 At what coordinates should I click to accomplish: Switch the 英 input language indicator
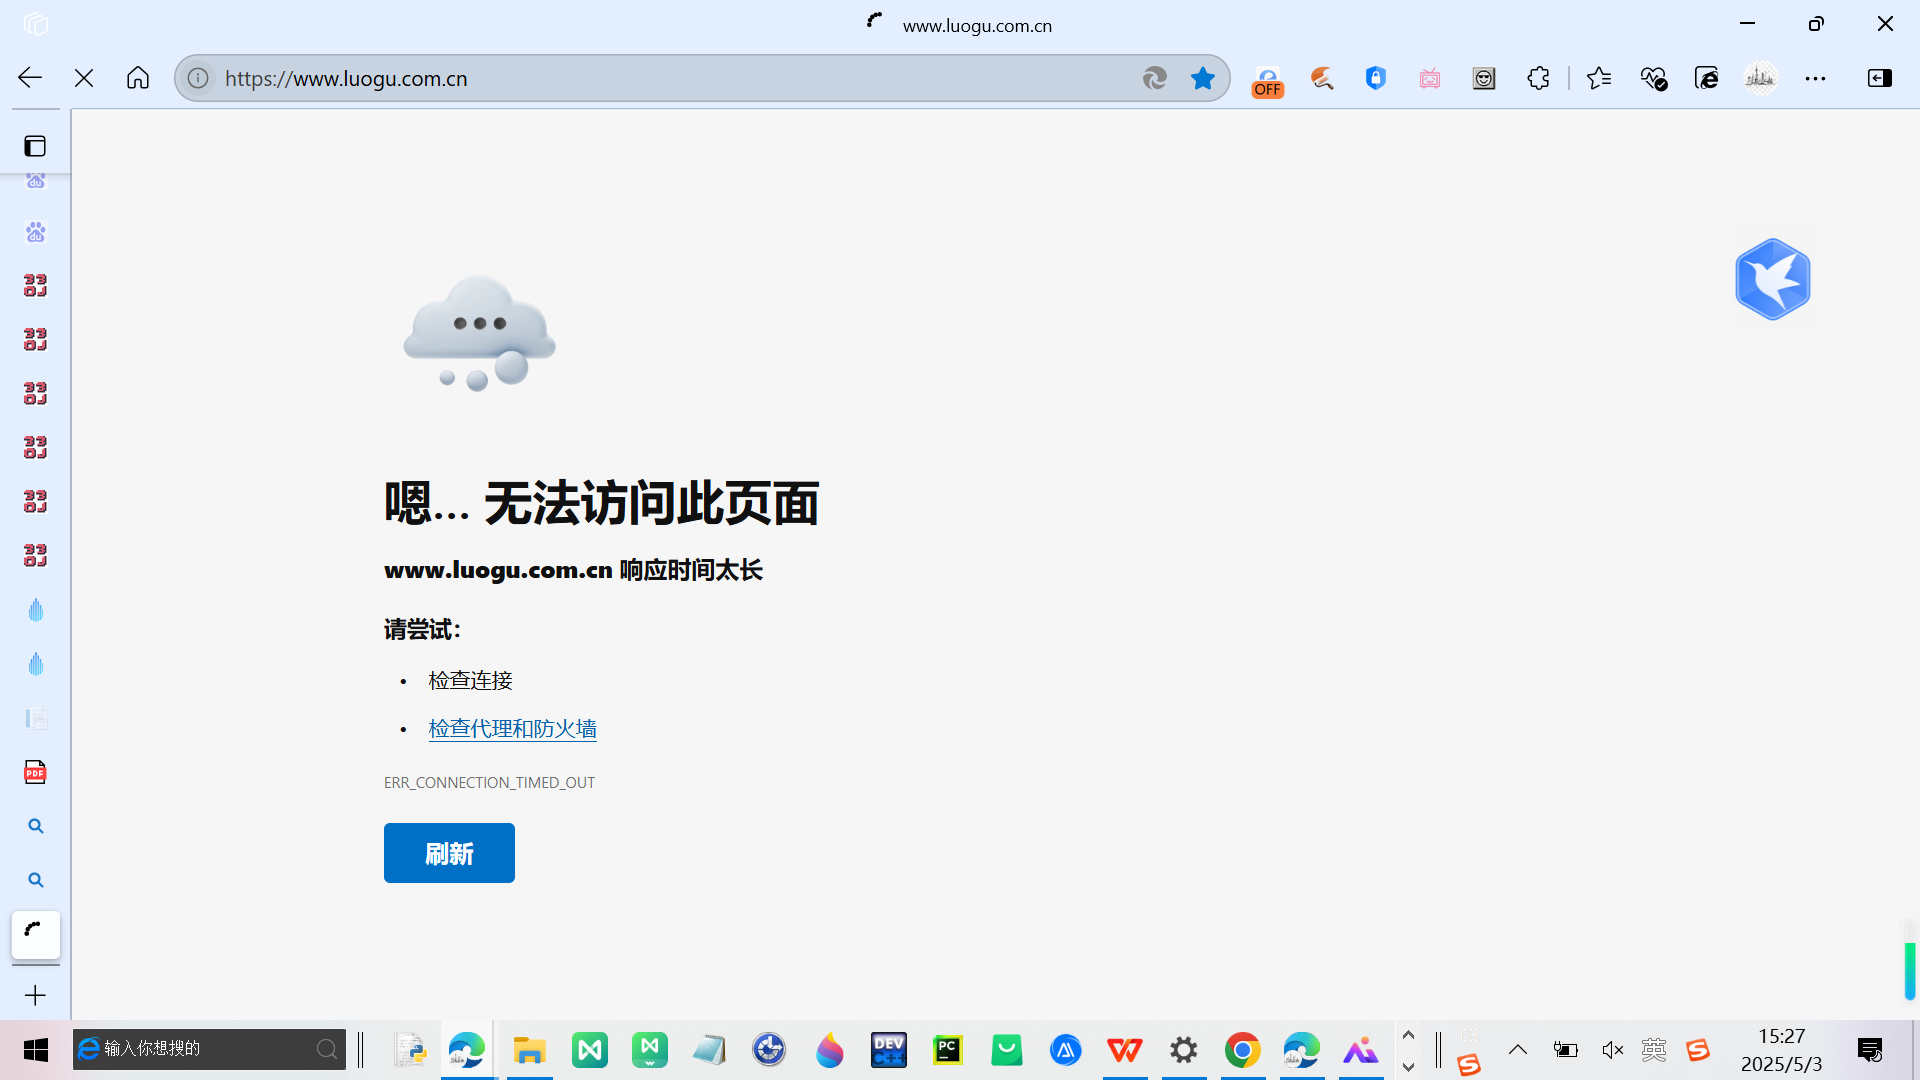(x=1654, y=1049)
